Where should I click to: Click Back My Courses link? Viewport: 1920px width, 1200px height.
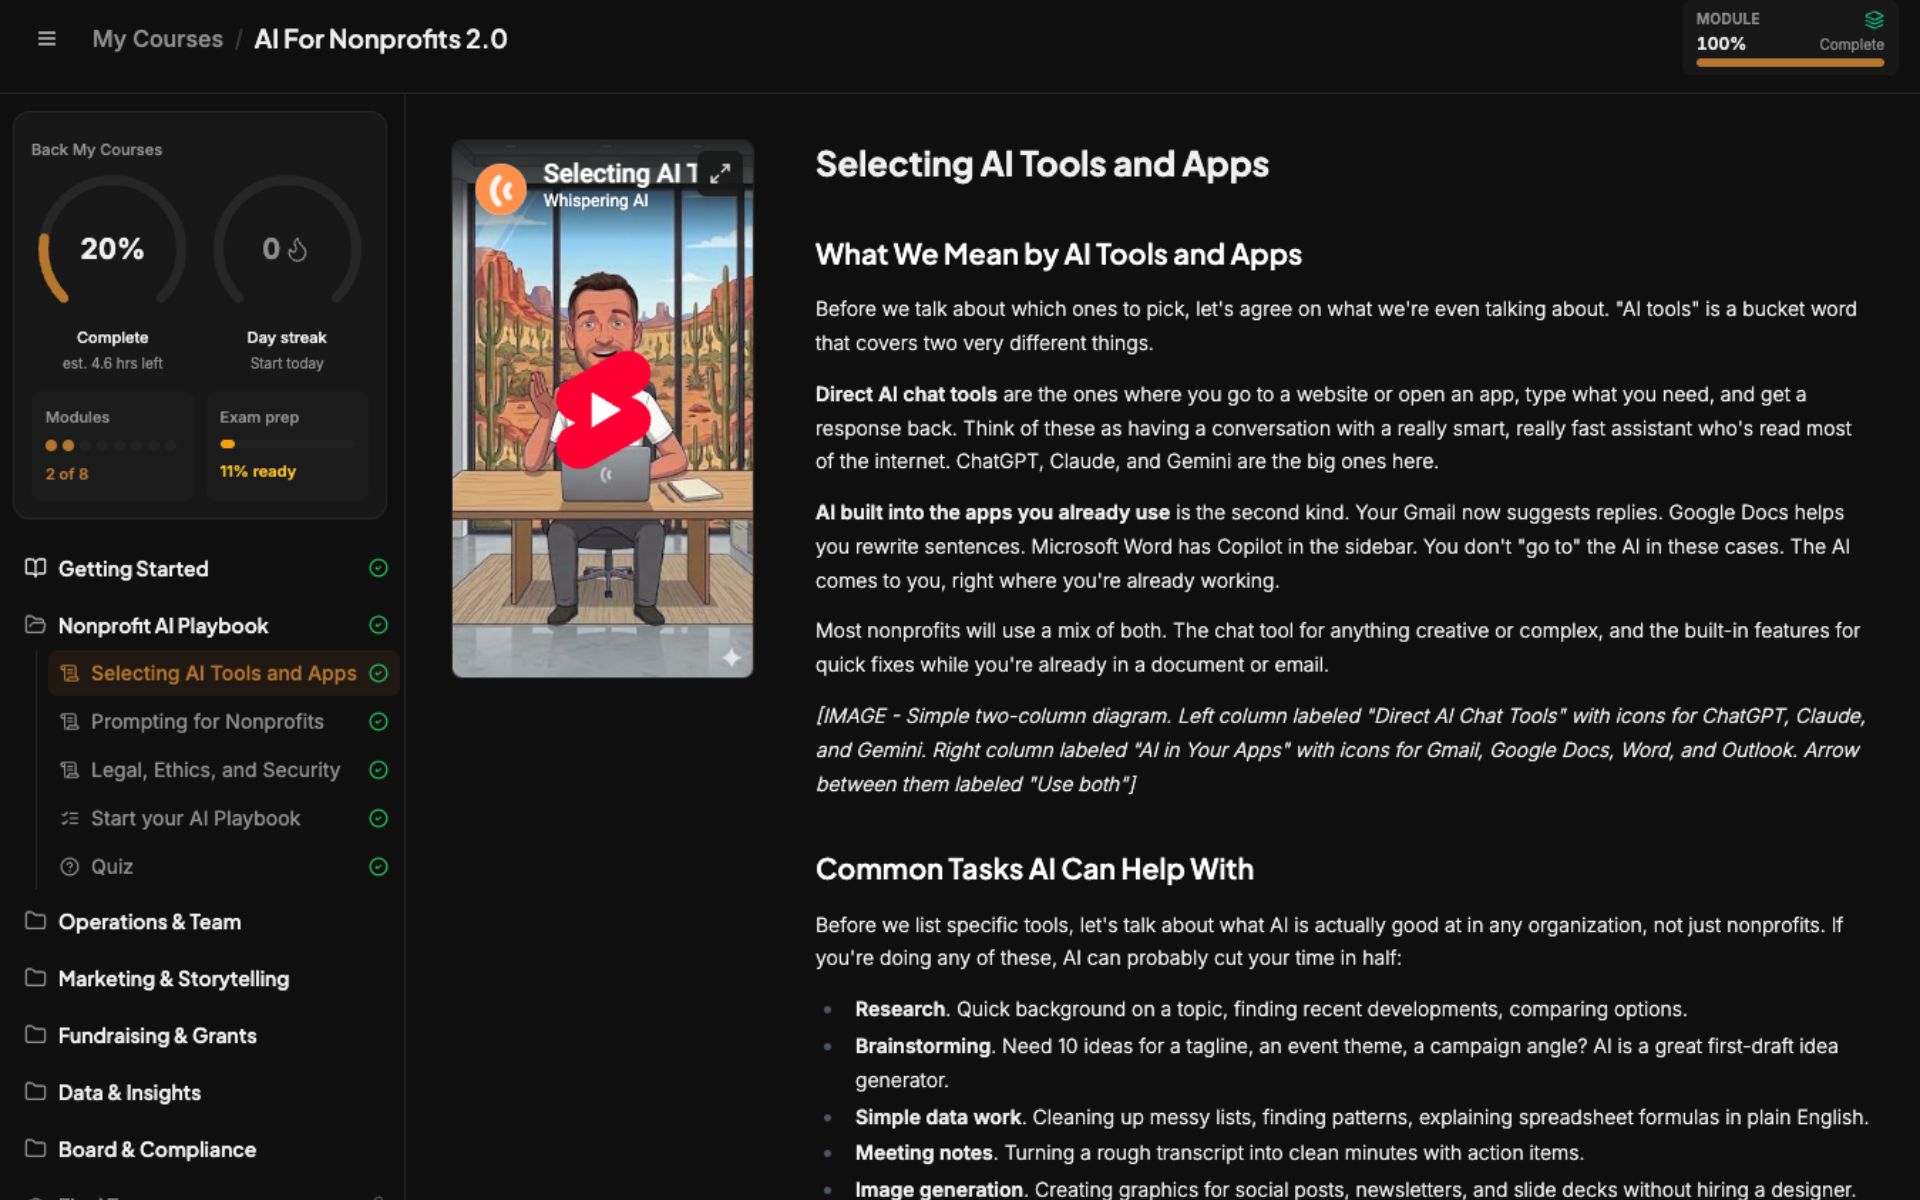click(x=96, y=149)
